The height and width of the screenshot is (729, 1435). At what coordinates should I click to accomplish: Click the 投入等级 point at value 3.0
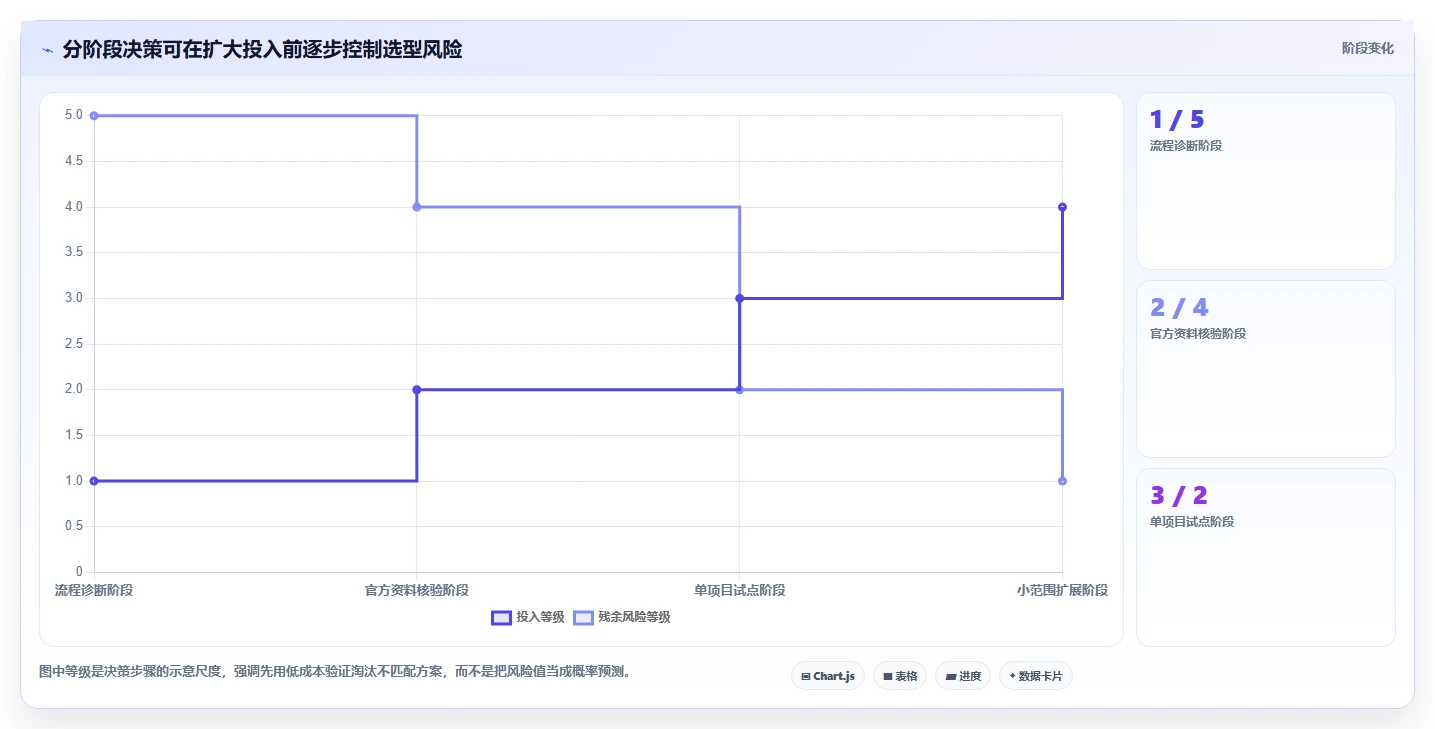(739, 298)
